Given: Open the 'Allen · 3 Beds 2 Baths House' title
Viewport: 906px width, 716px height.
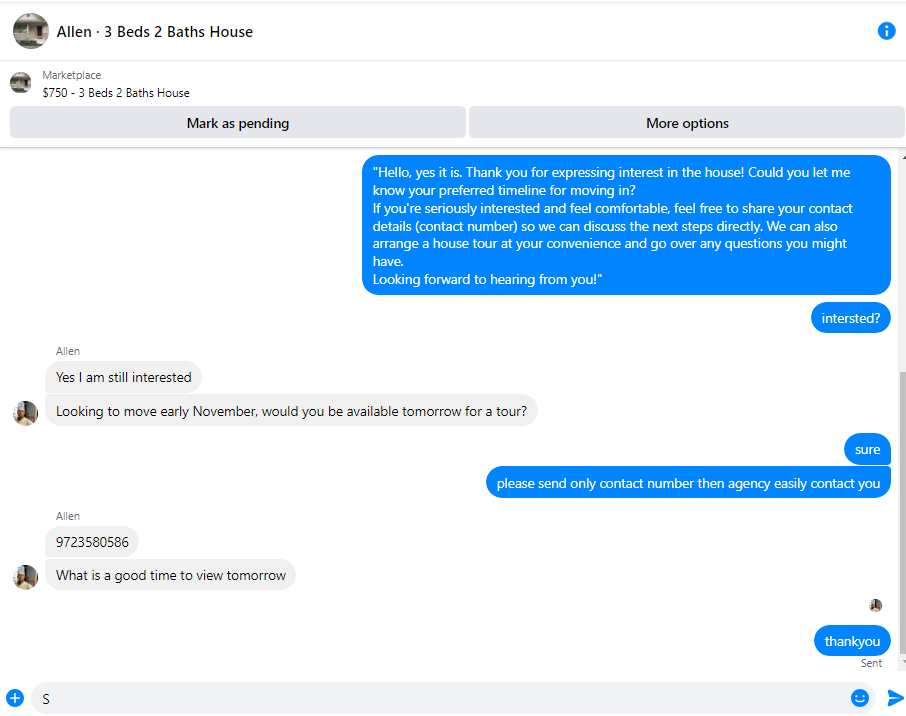Looking at the screenshot, I should pos(154,32).
